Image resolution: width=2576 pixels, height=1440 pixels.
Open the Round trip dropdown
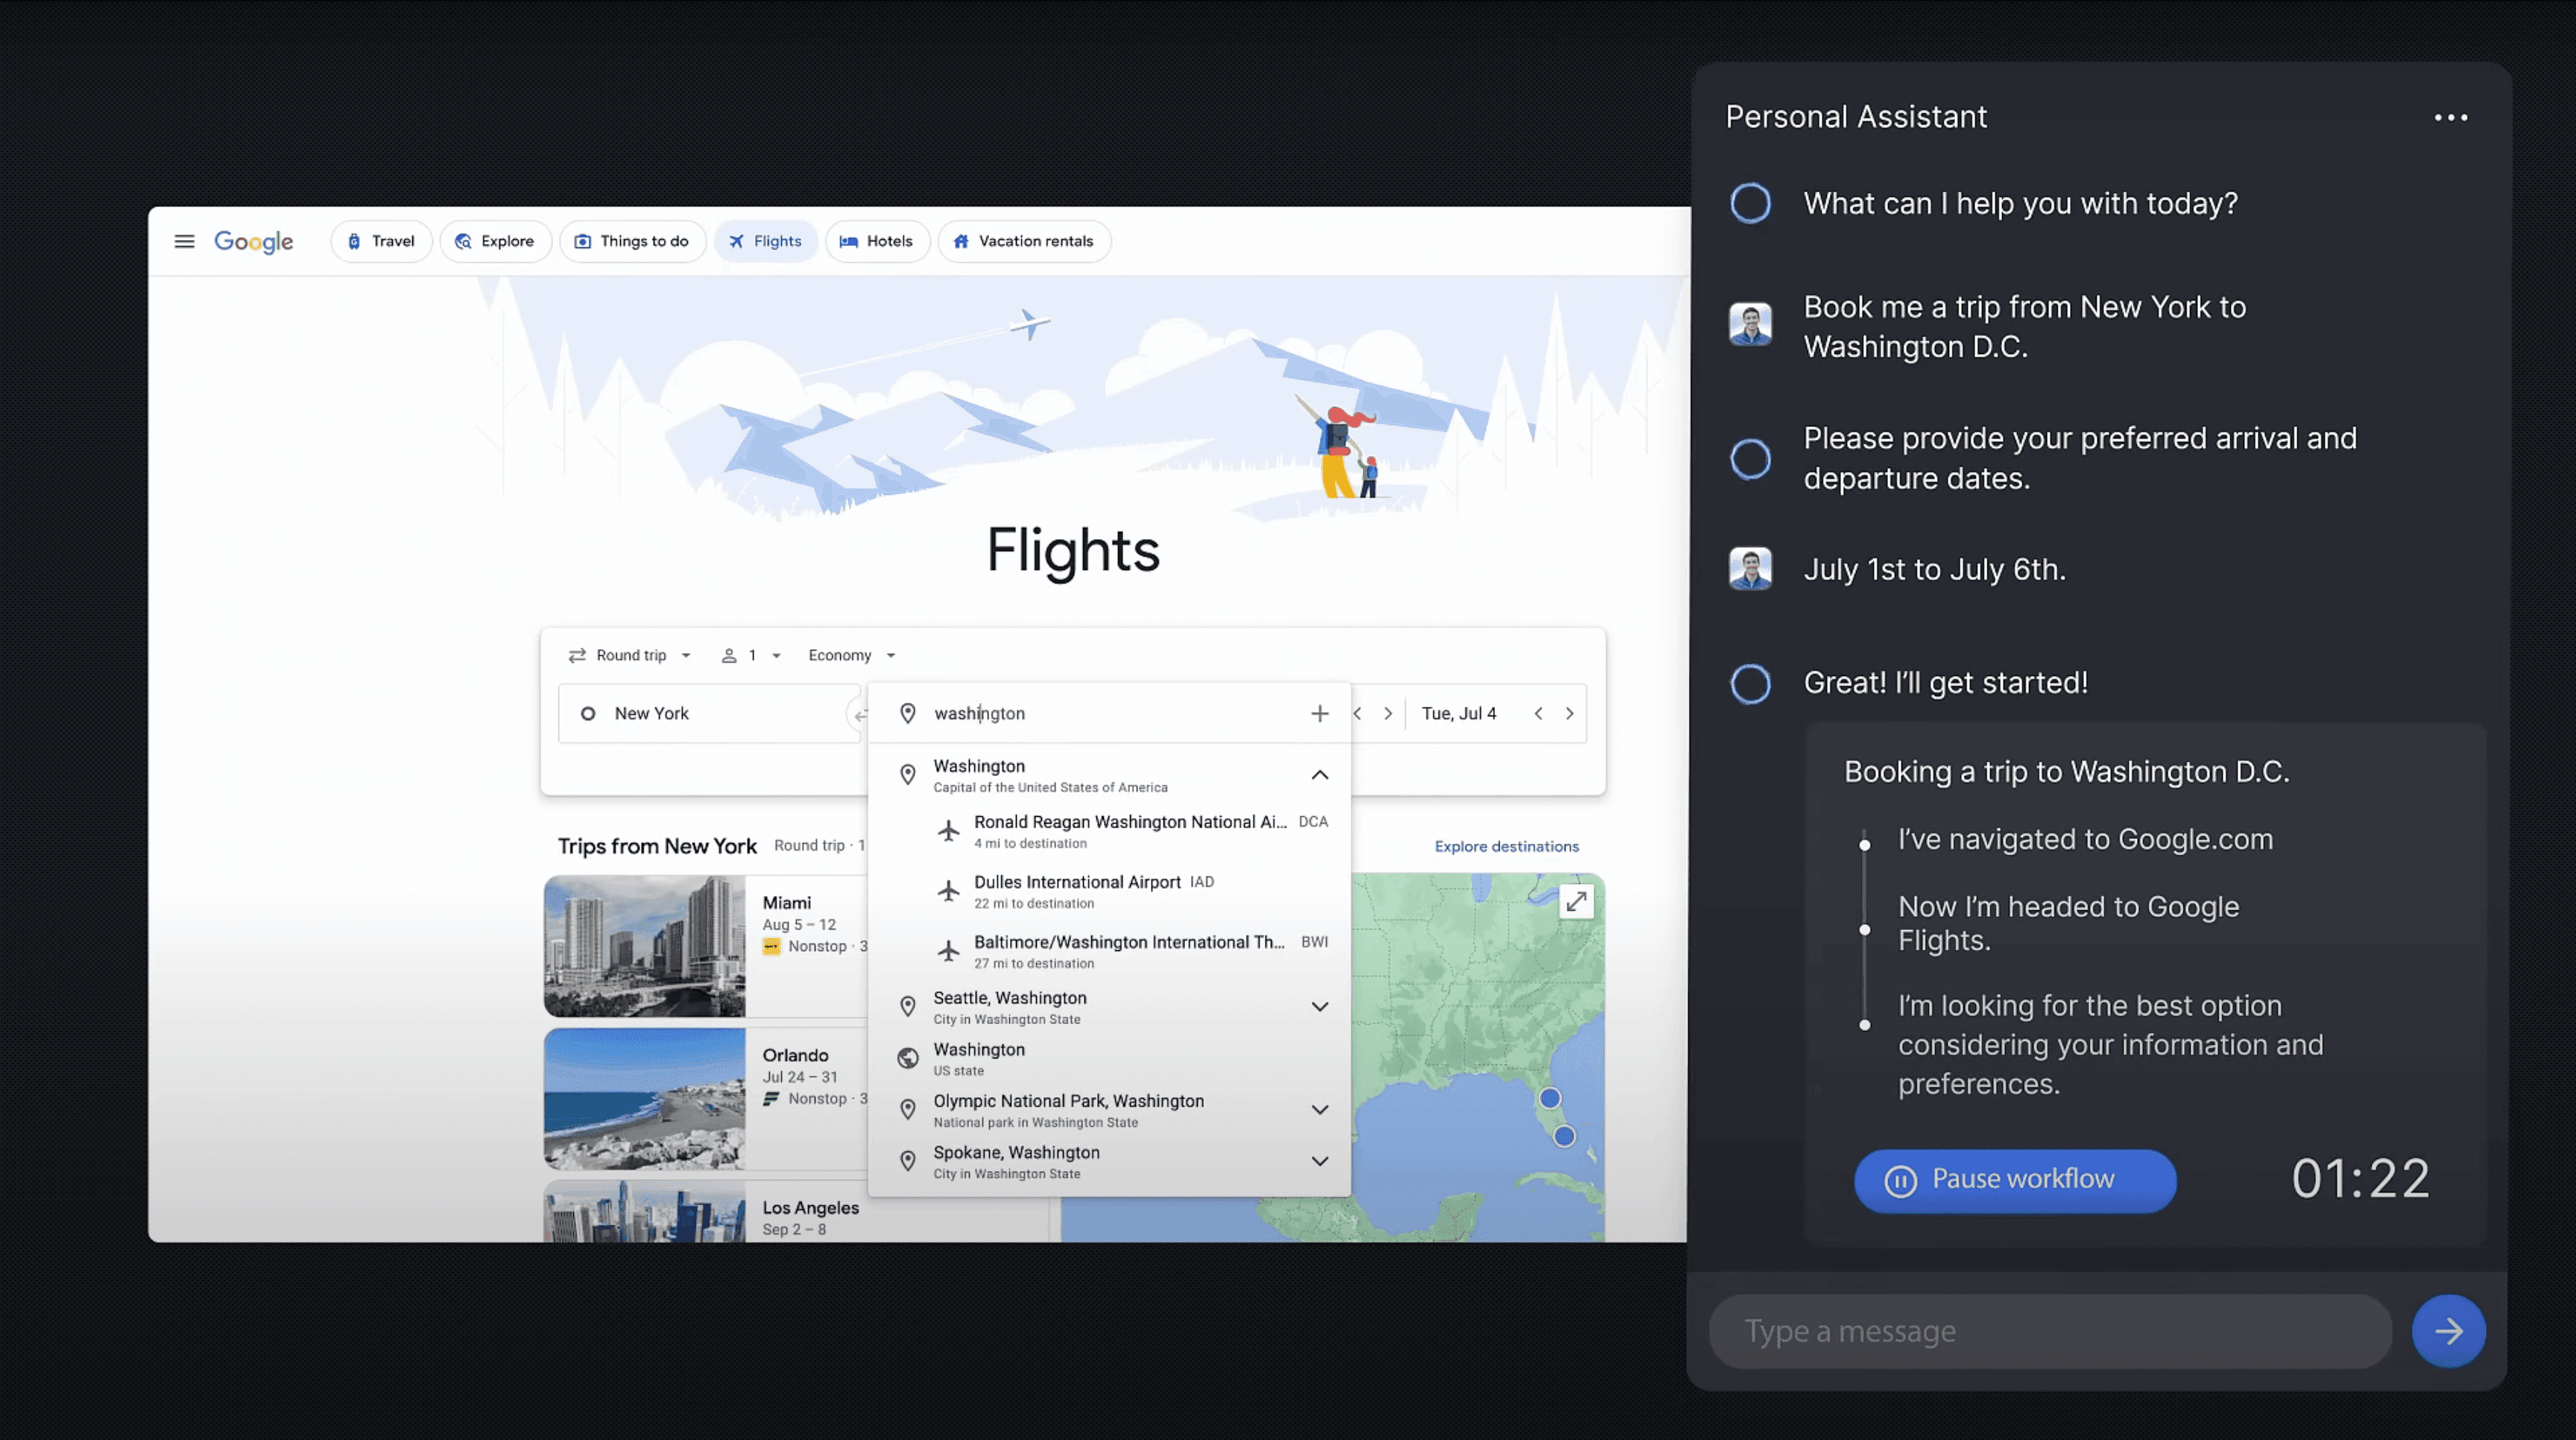click(x=630, y=656)
